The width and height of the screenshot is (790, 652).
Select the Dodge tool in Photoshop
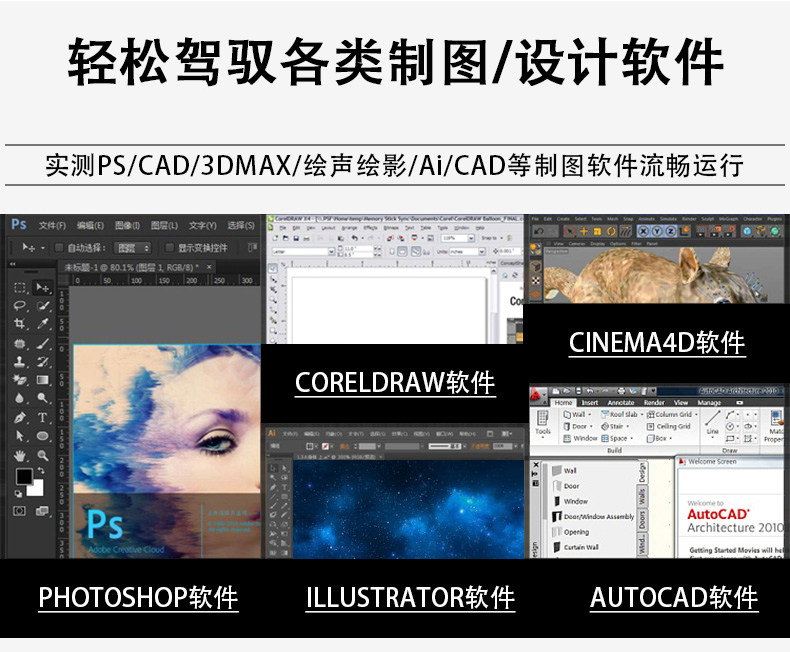tap(43, 398)
